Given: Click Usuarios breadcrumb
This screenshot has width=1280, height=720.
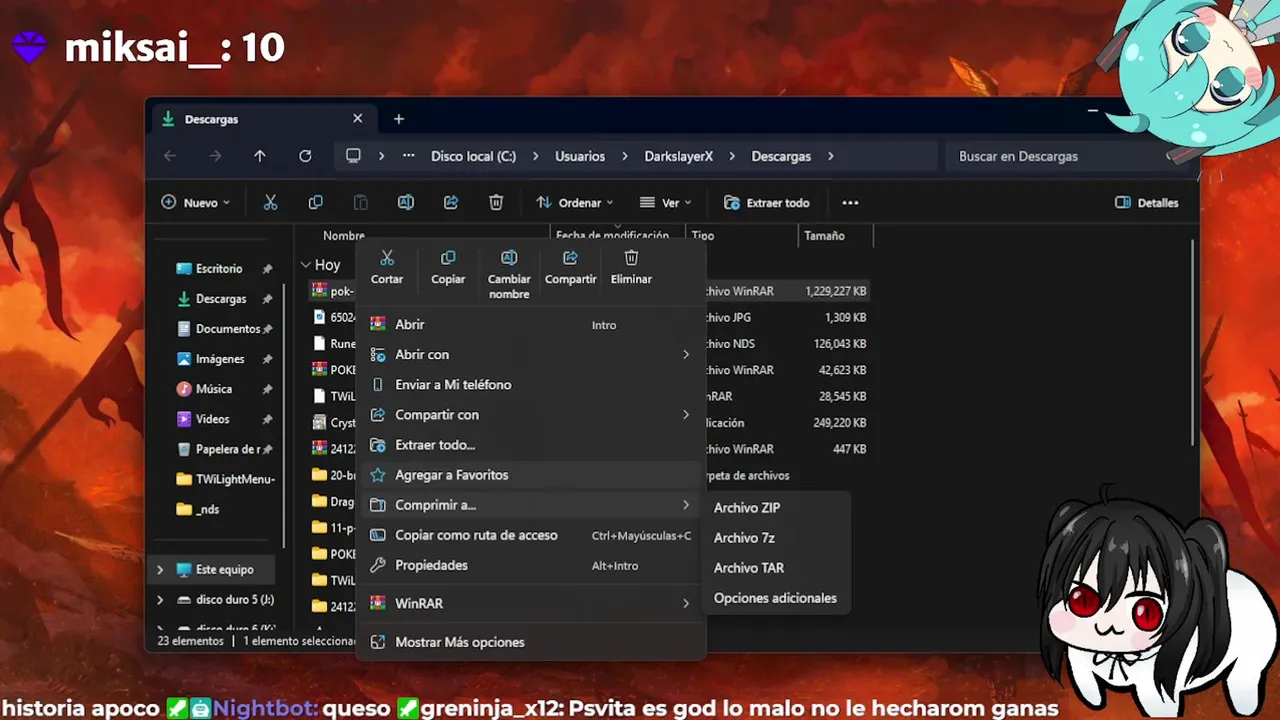Looking at the screenshot, I should tap(580, 156).
